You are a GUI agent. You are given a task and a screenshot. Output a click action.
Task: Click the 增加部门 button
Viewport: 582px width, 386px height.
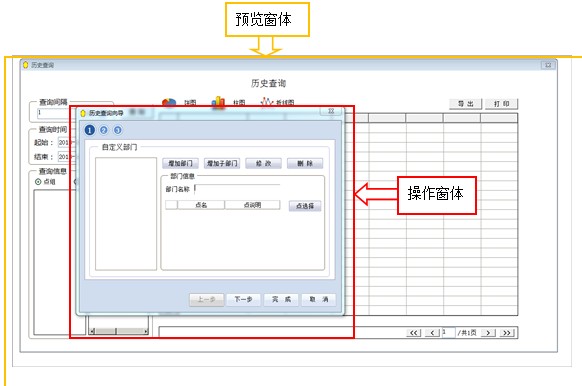click(180, 163)
